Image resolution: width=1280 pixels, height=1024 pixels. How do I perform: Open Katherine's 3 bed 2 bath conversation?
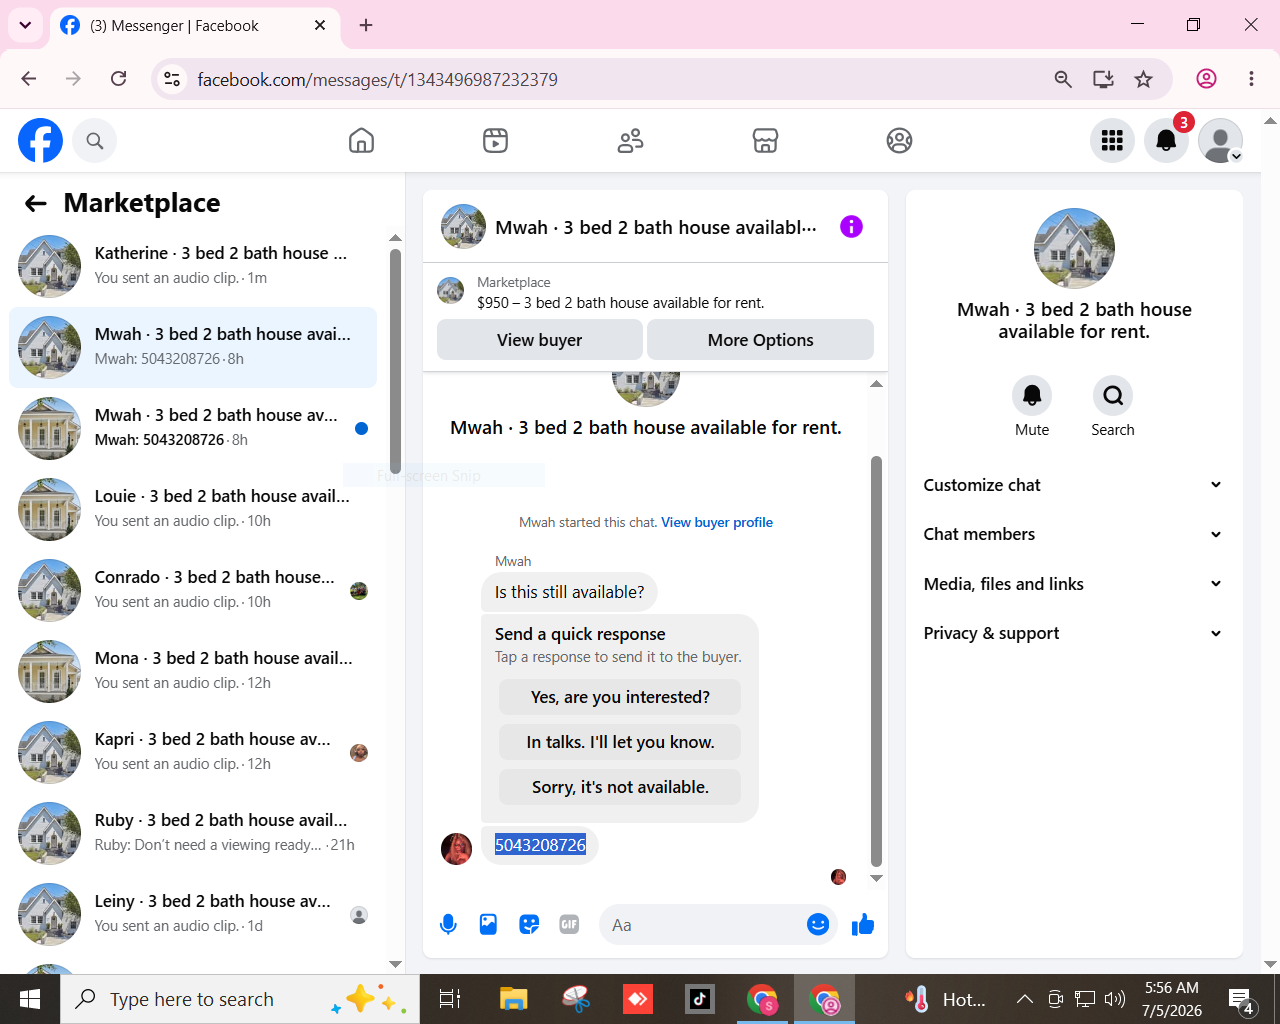click(x=193, y=266)
